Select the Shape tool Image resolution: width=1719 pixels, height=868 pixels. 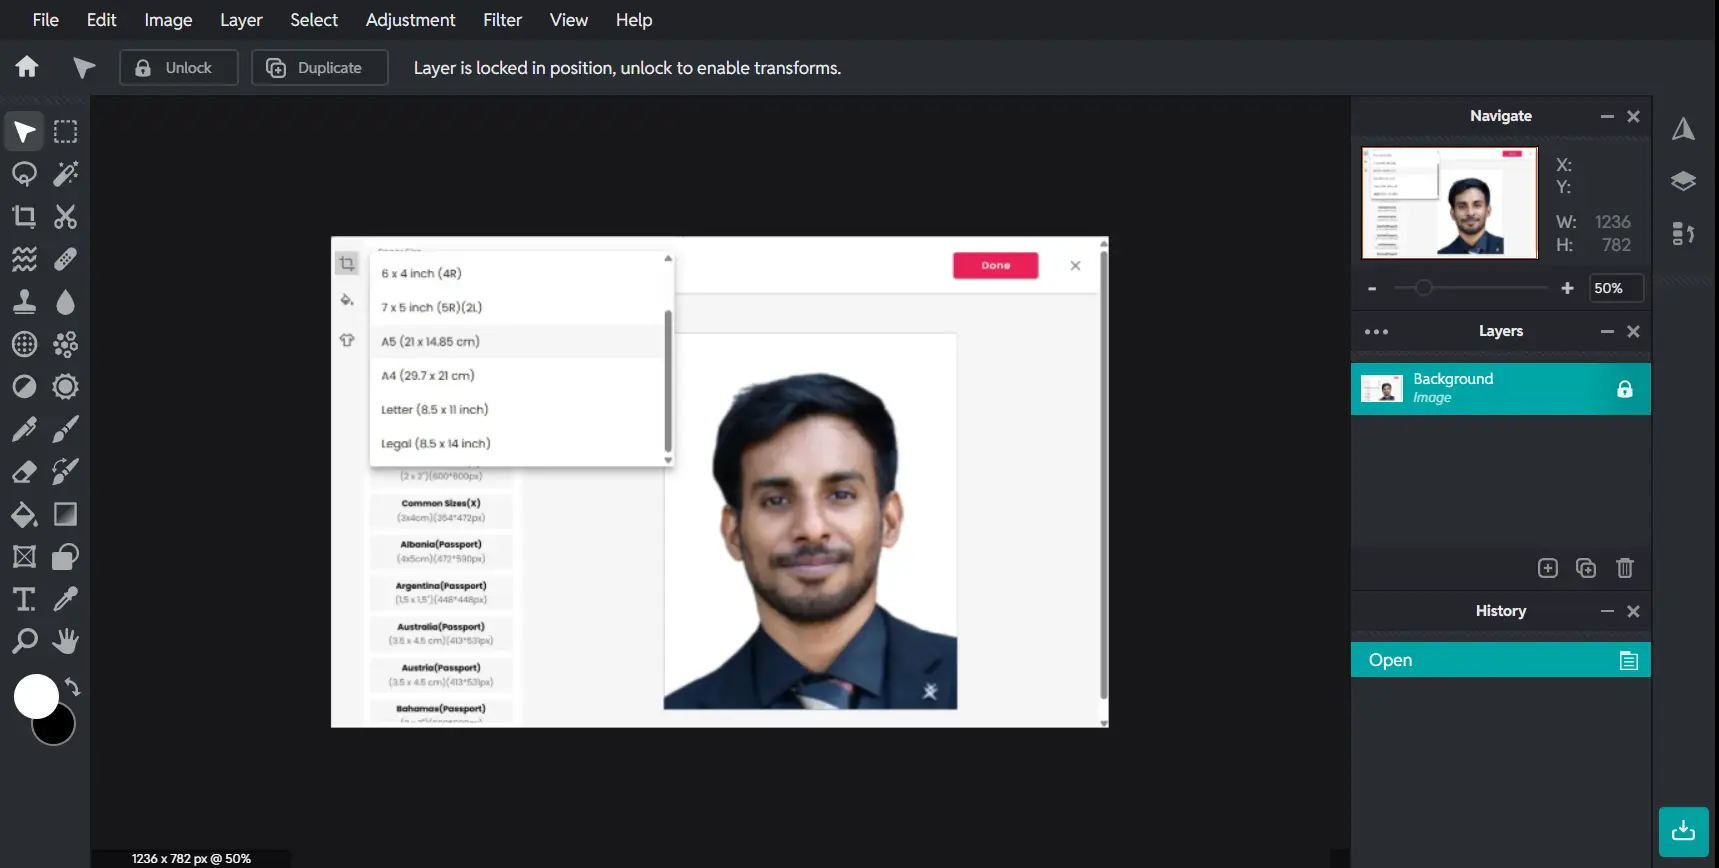pyautogui.click(x=66, y=556)
